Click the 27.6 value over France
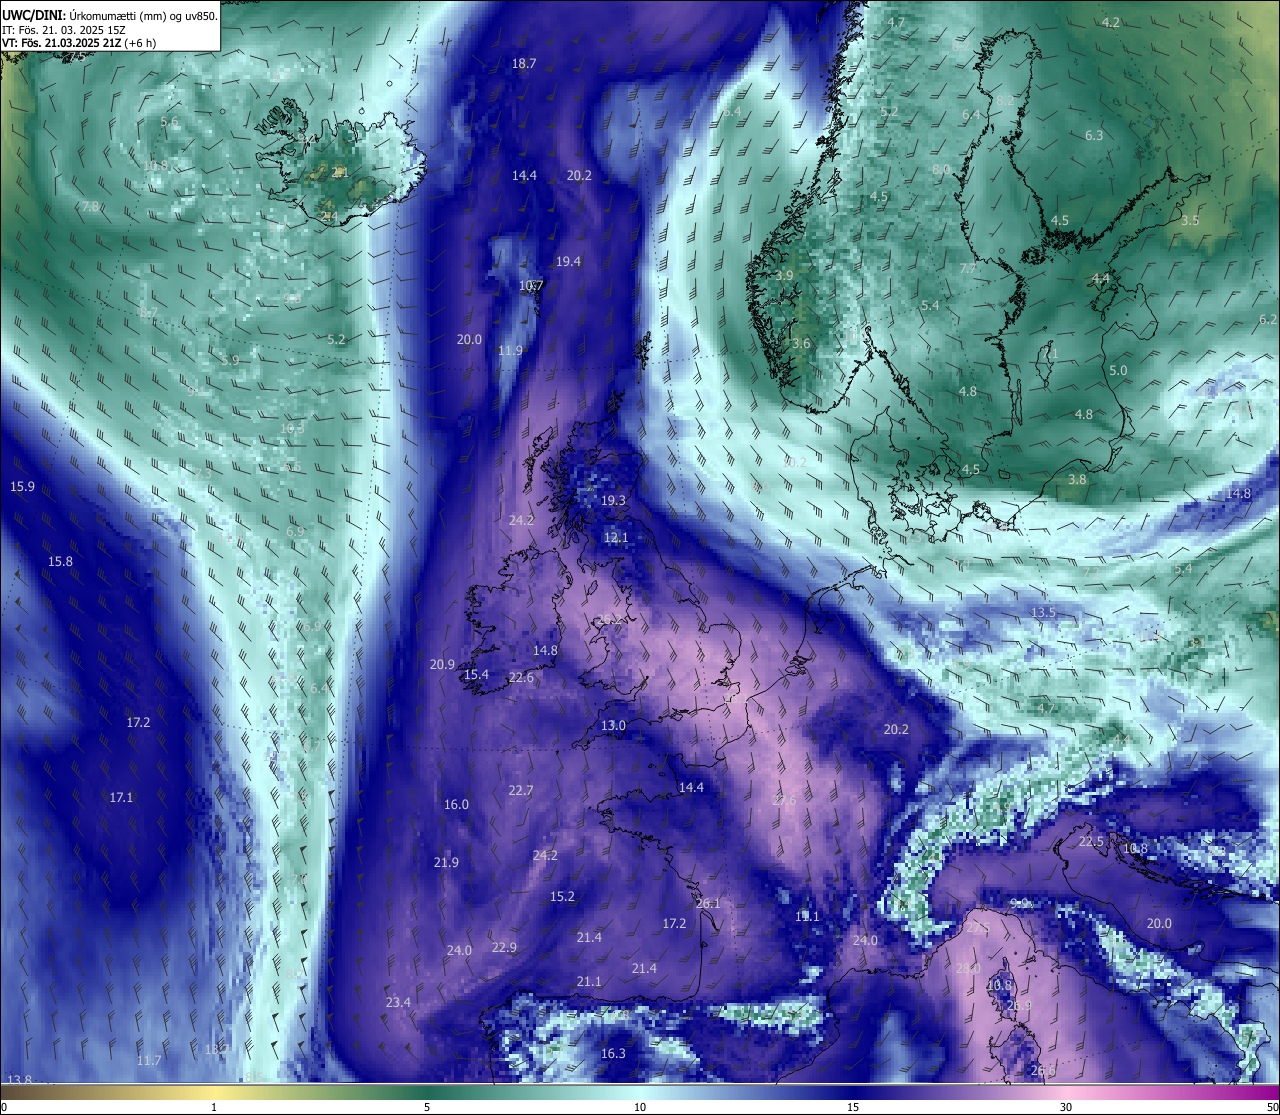The width and height of the screenshot is (1280, 1115). [784, 801]
